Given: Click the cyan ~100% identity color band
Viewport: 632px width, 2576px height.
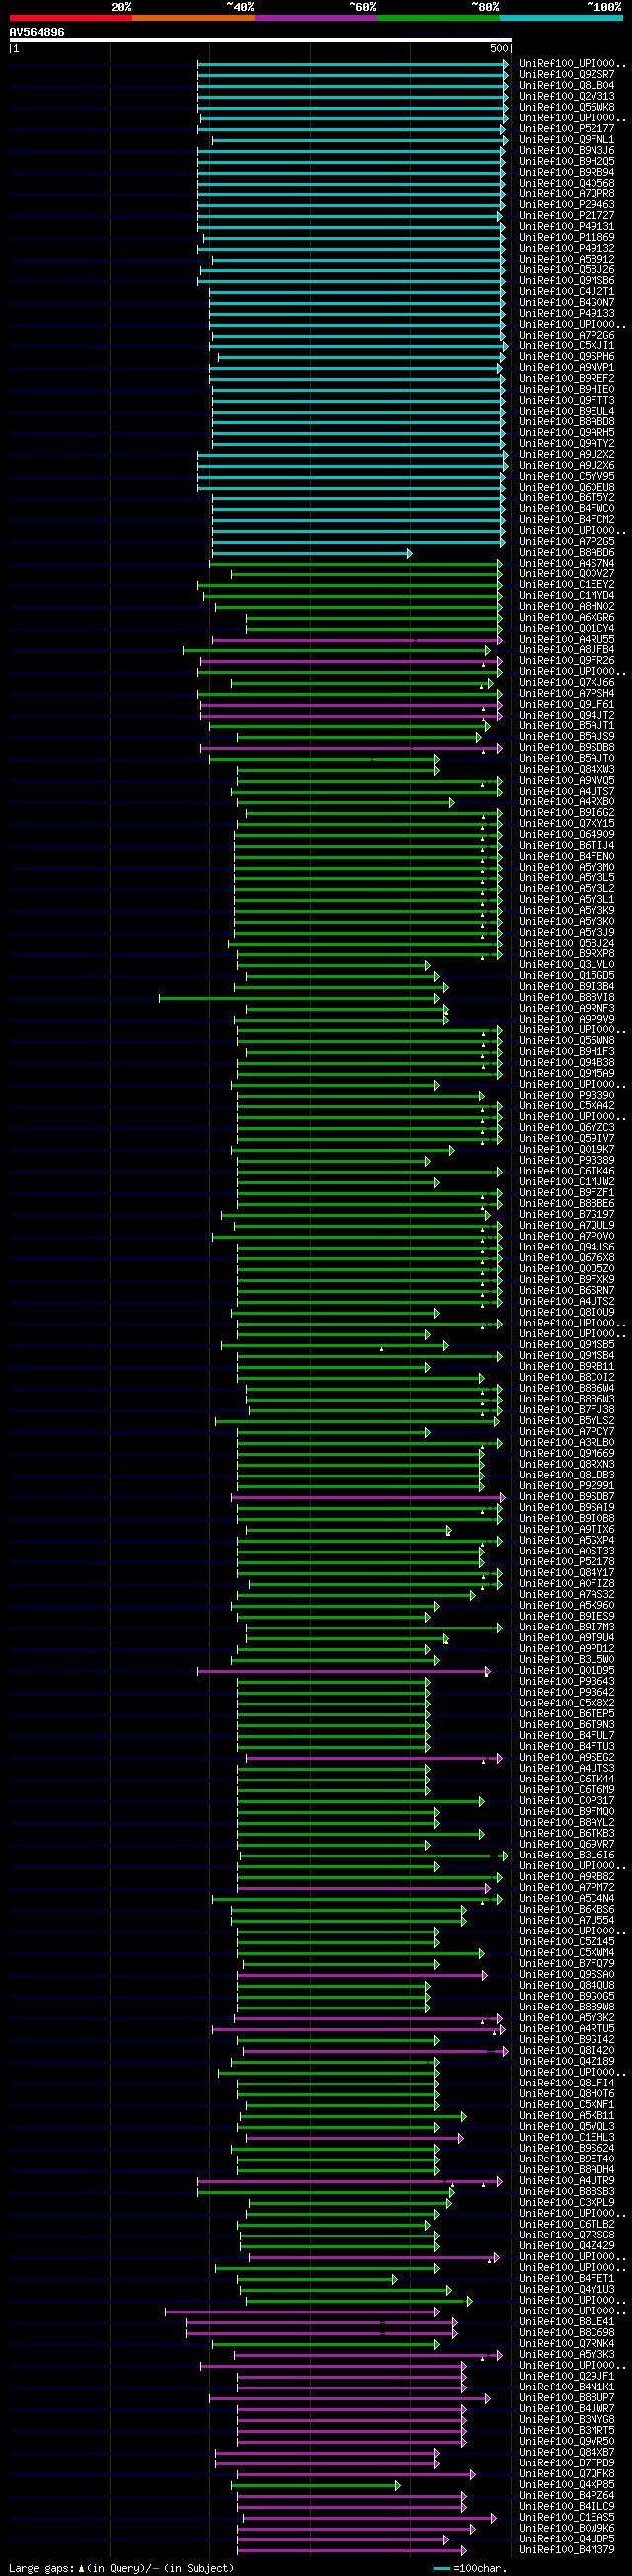Looking at the screenshot, I should coord(560,18).
